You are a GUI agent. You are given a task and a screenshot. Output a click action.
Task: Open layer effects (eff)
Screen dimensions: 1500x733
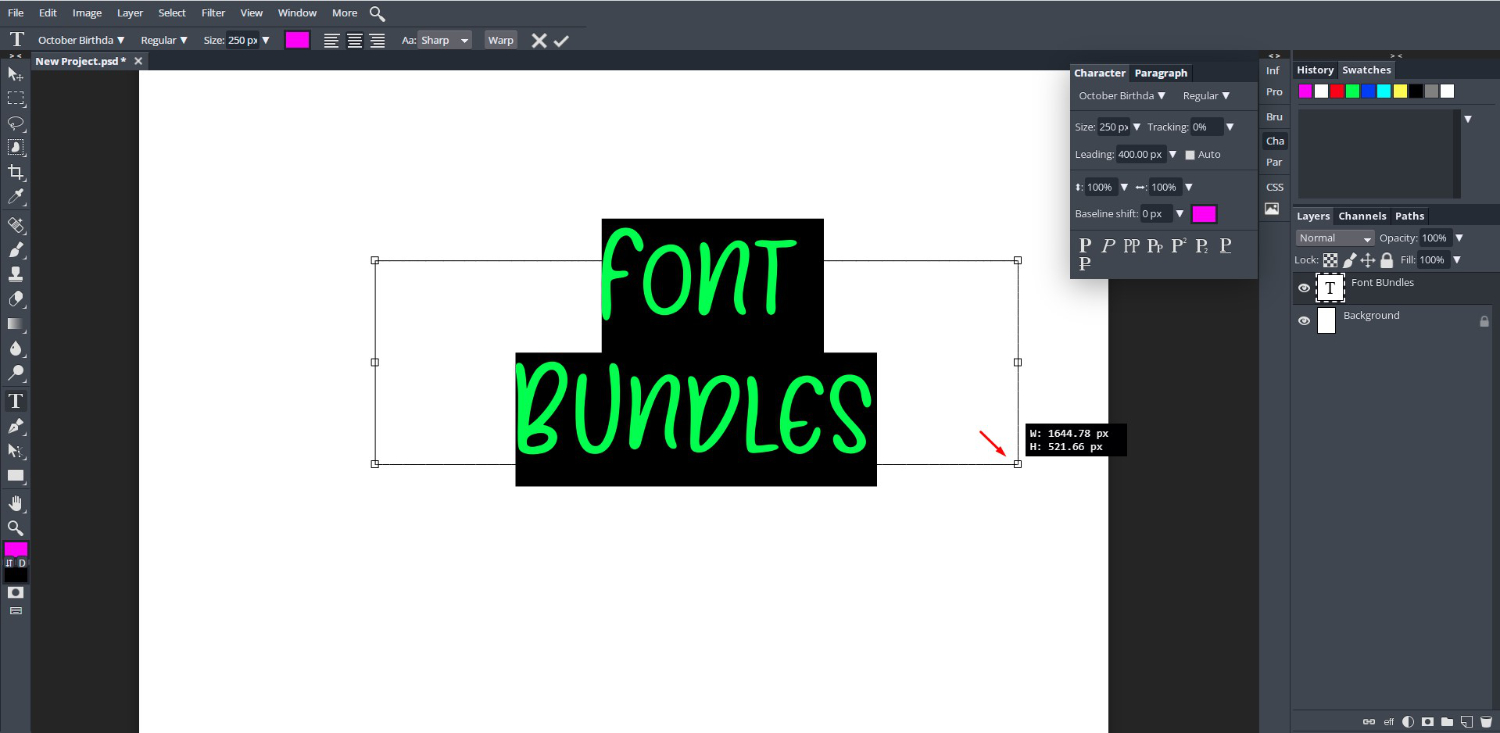click(x=1389, y=722)
